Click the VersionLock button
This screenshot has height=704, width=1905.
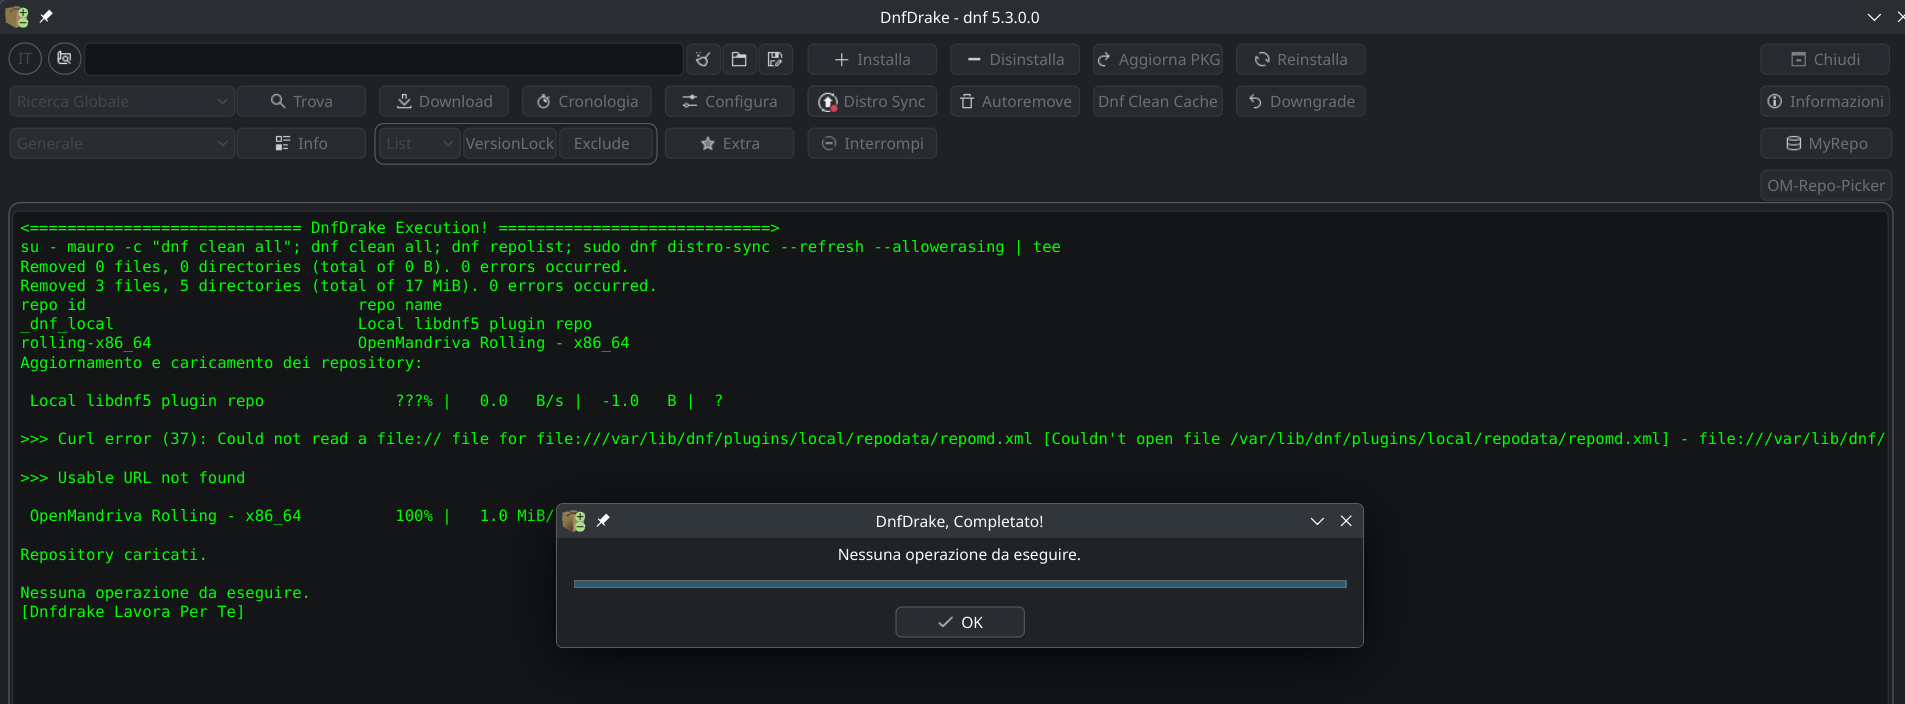[509, 143]
